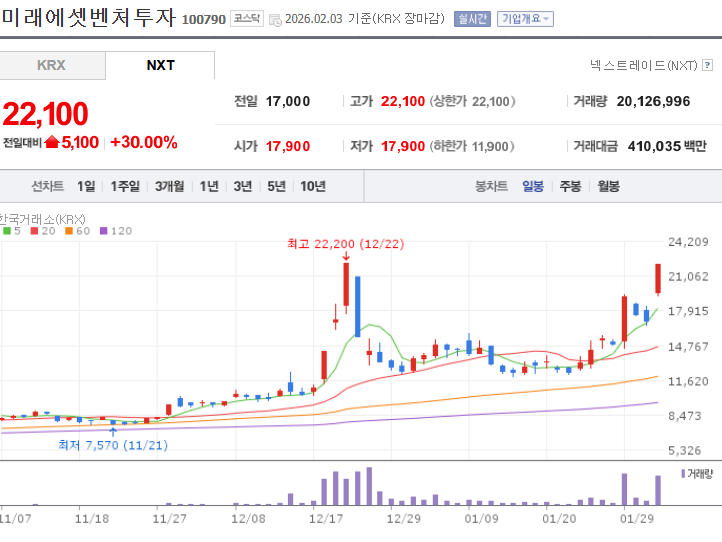Click the 코스닥 market badge
The width and height of the screenshot is (722, 542).
tap(247, 18)
